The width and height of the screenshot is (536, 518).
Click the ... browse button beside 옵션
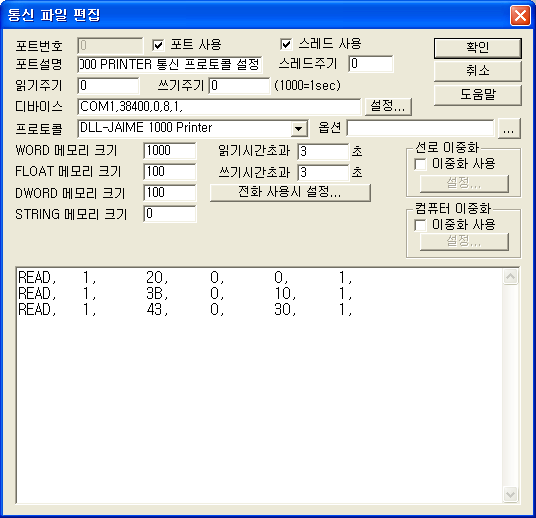tap(509, 129)
